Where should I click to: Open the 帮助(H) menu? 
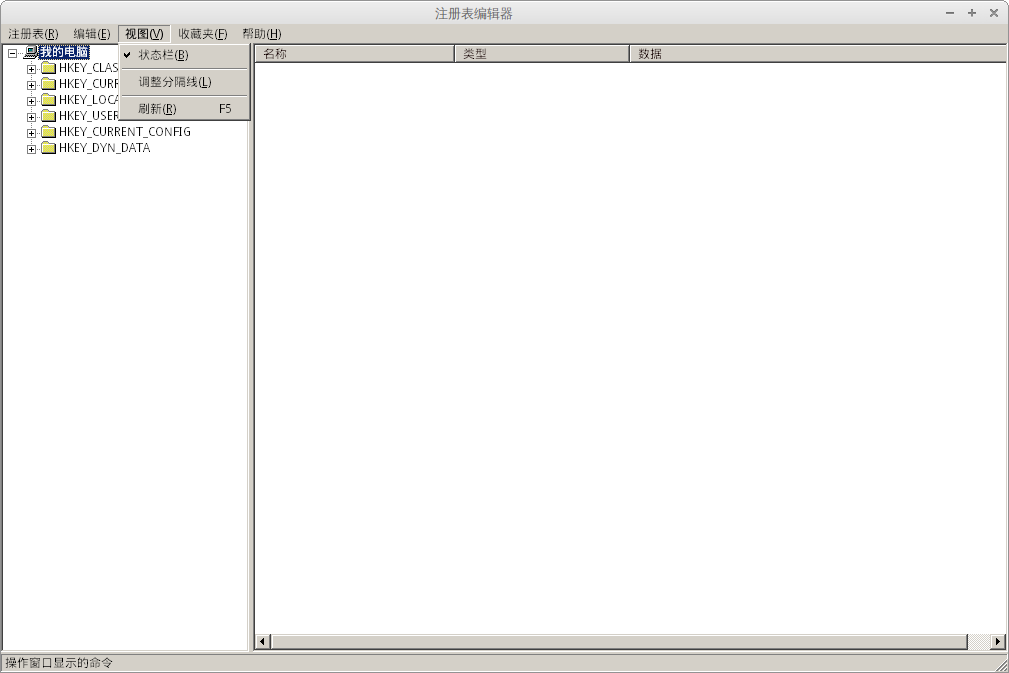pos(262,34)
